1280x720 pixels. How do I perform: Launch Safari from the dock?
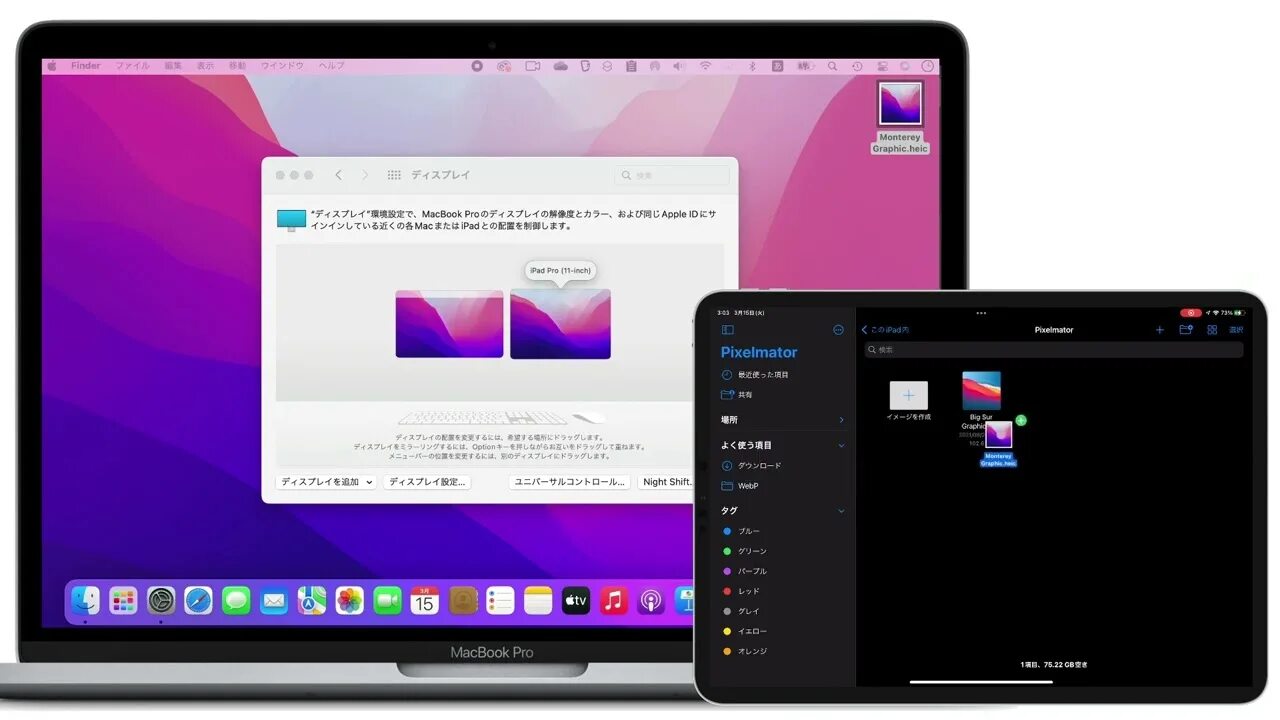[x=198, y=600]
